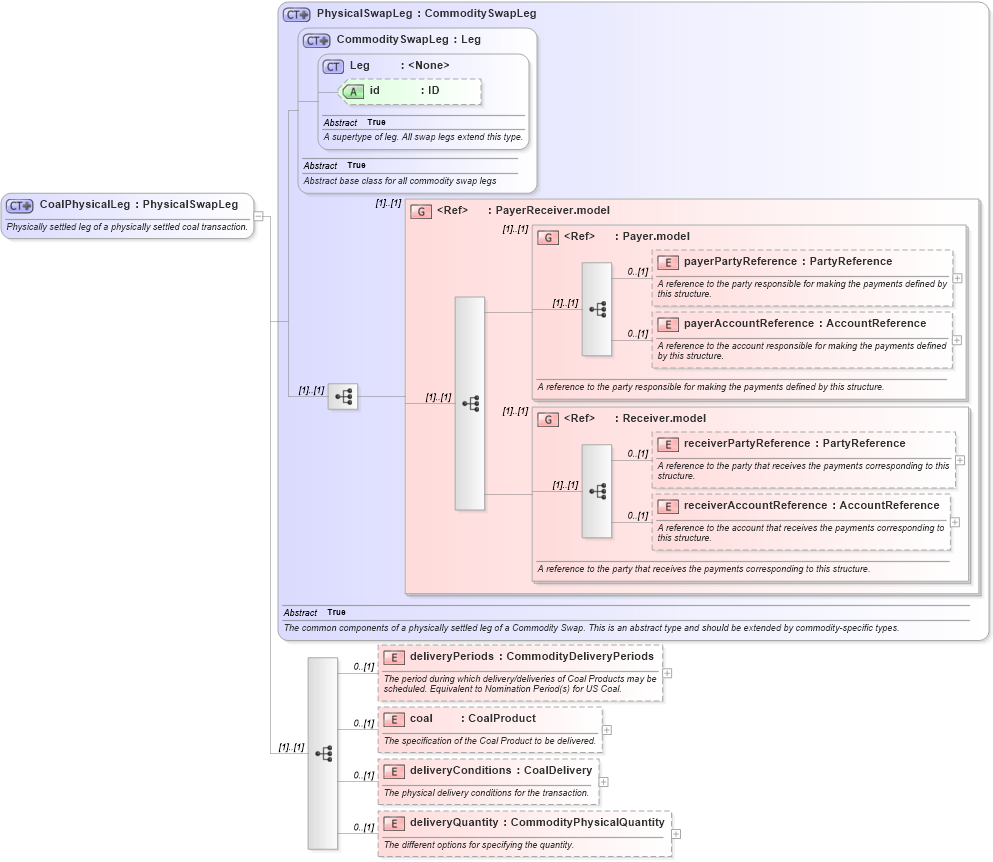
Task: Click Abstract True under the Leg type
Action: 354,122
